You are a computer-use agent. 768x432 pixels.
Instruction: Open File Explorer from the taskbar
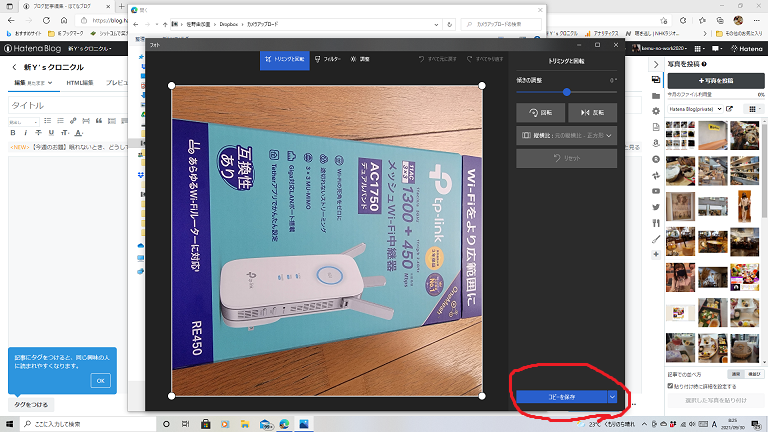coord(244,424)
